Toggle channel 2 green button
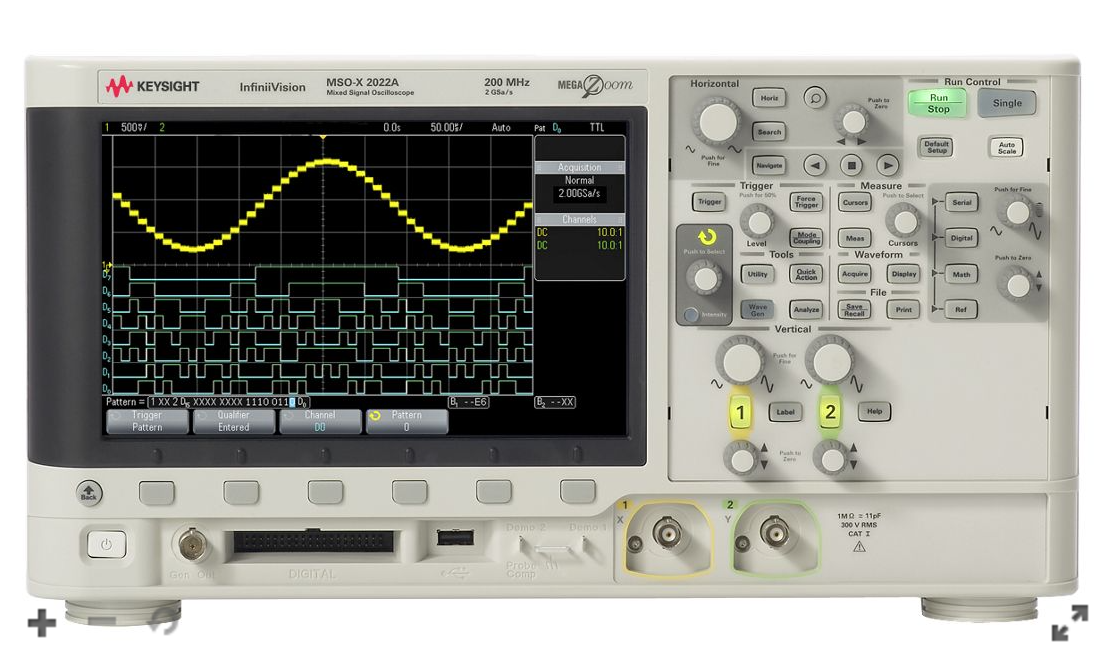Screen dimensions: 1116x670 829,412
